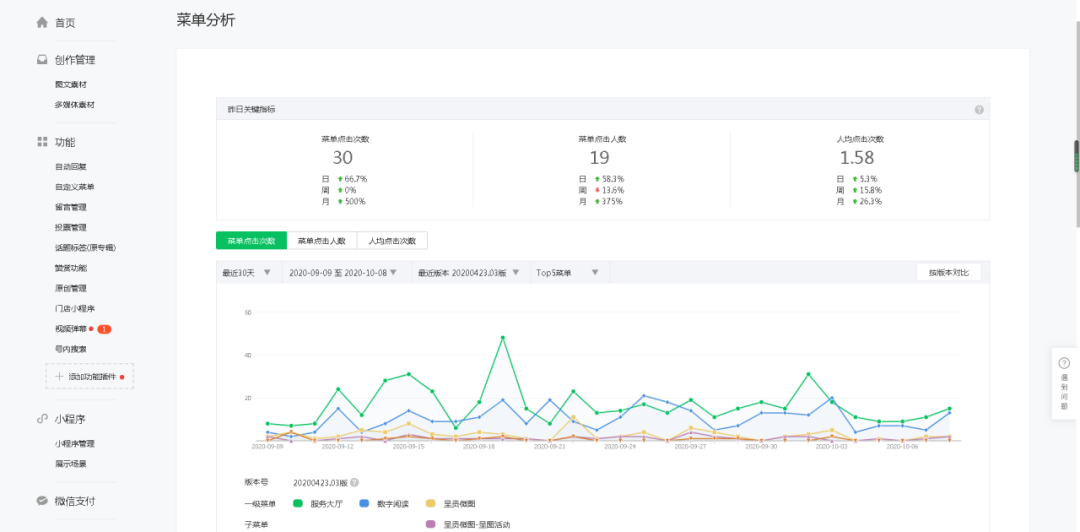Image resolution: width=1080 pixels, height=532 pixels.
Task: Open 图文素材 in the sidebar
Action: click(71, 85)
